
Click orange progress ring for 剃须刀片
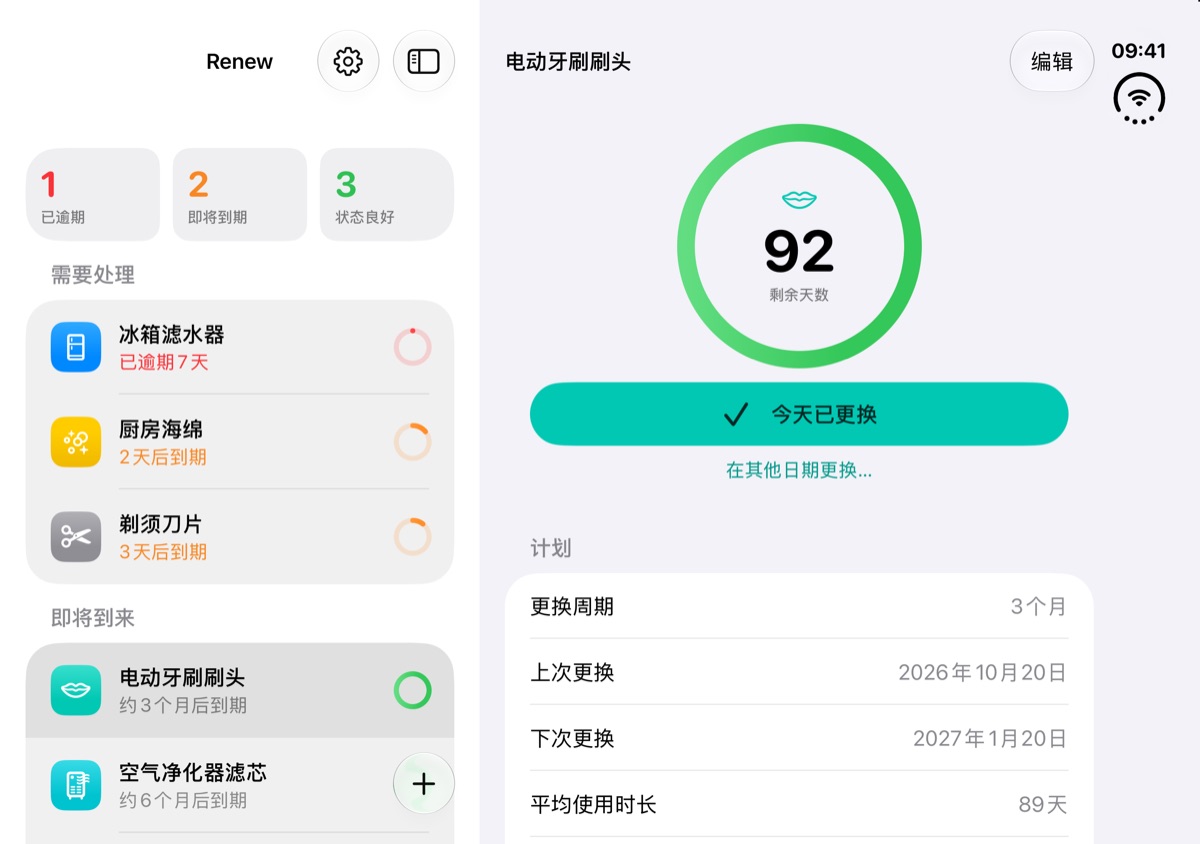(412, 537)
